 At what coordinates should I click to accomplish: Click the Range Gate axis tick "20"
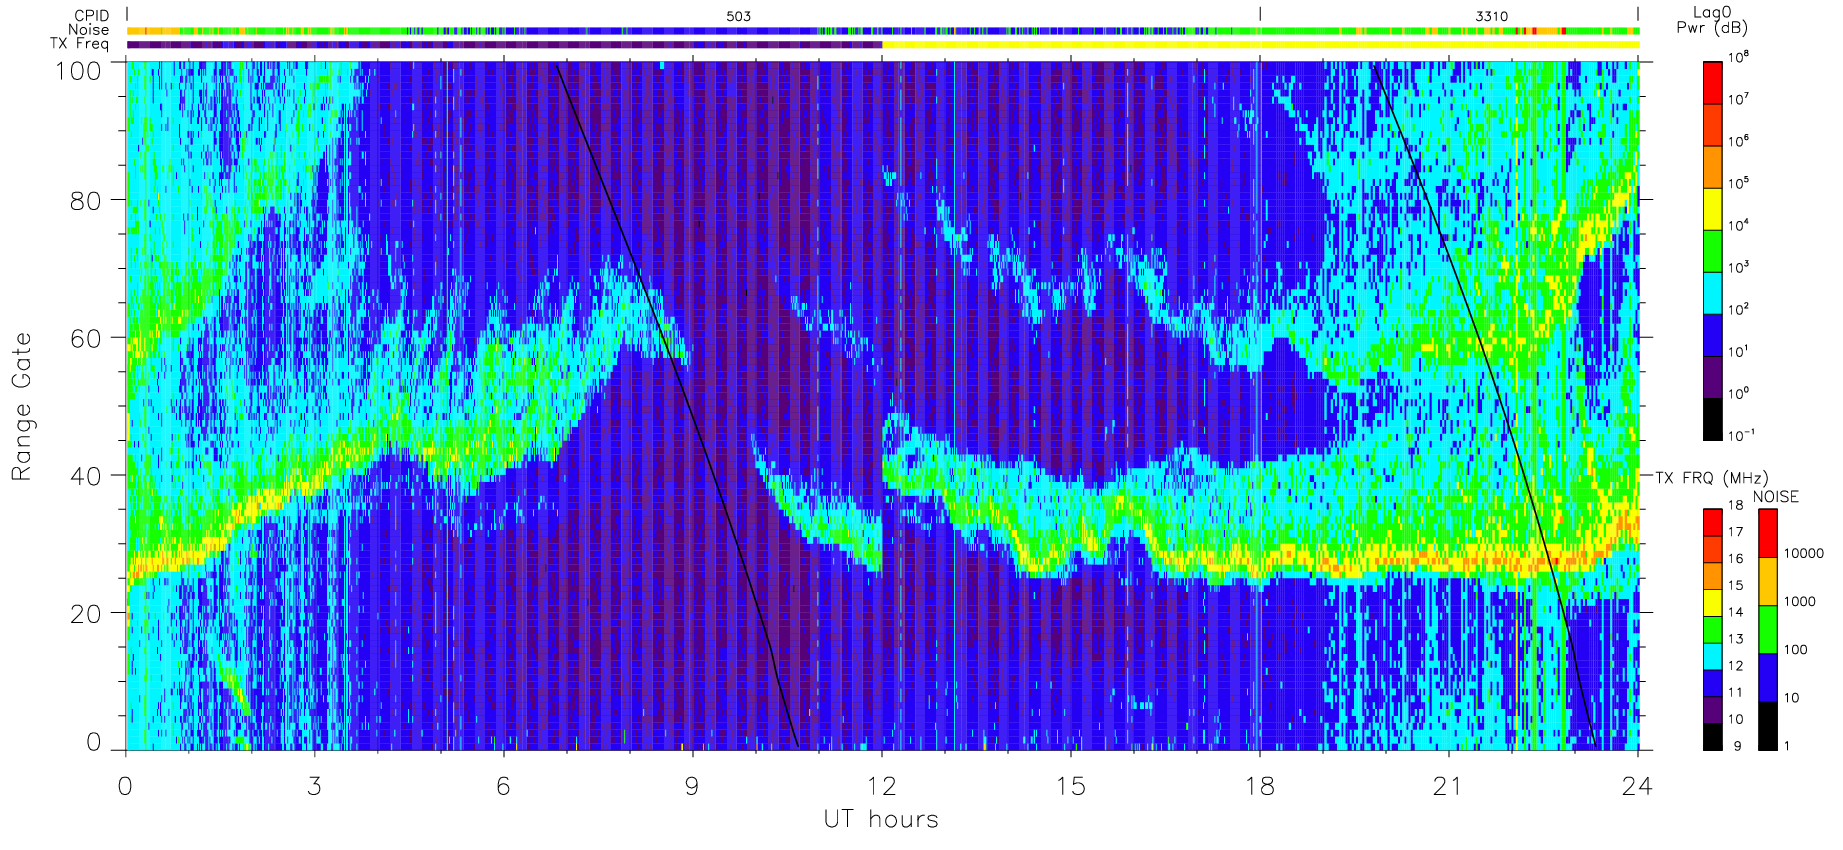point(85,614)
